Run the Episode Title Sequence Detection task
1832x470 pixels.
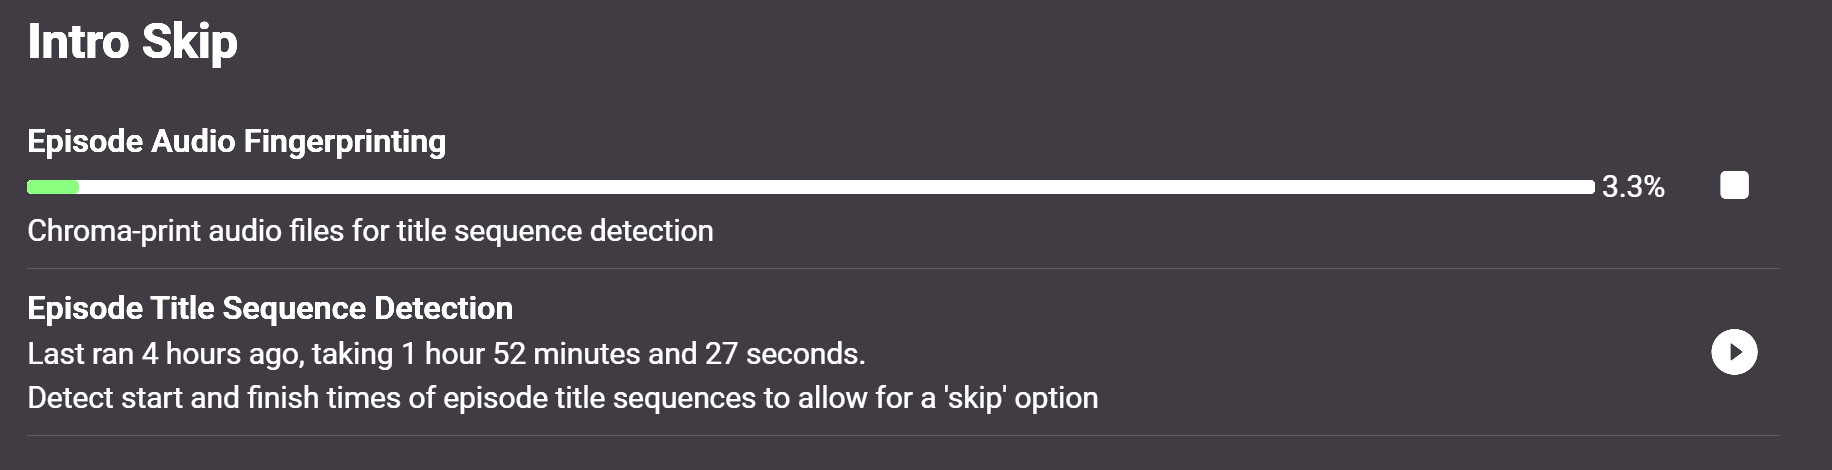(1734, 352)
